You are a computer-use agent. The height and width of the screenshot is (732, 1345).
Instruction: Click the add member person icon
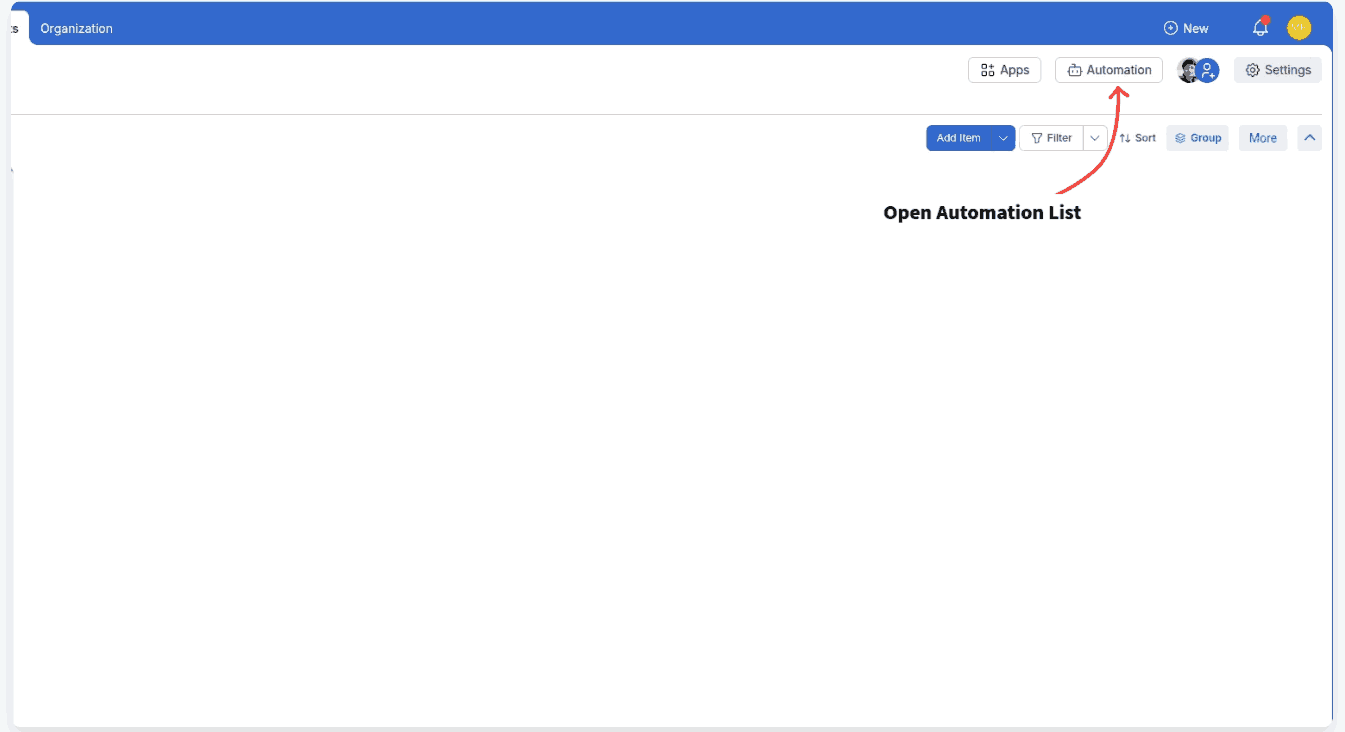[x=1208, y=70]
